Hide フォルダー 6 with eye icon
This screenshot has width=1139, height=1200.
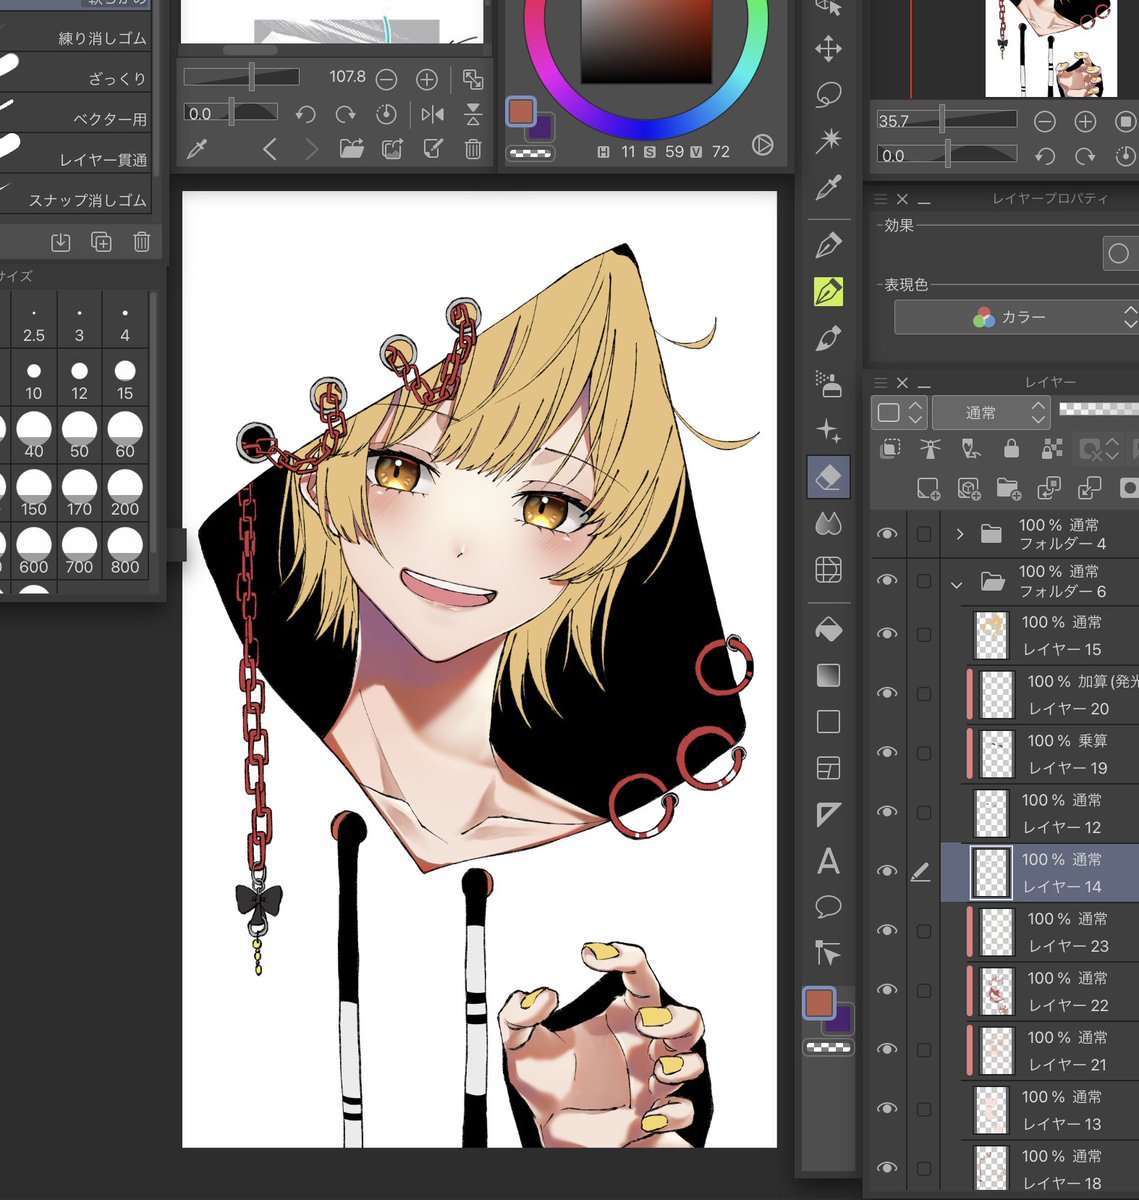coord(887,580)
